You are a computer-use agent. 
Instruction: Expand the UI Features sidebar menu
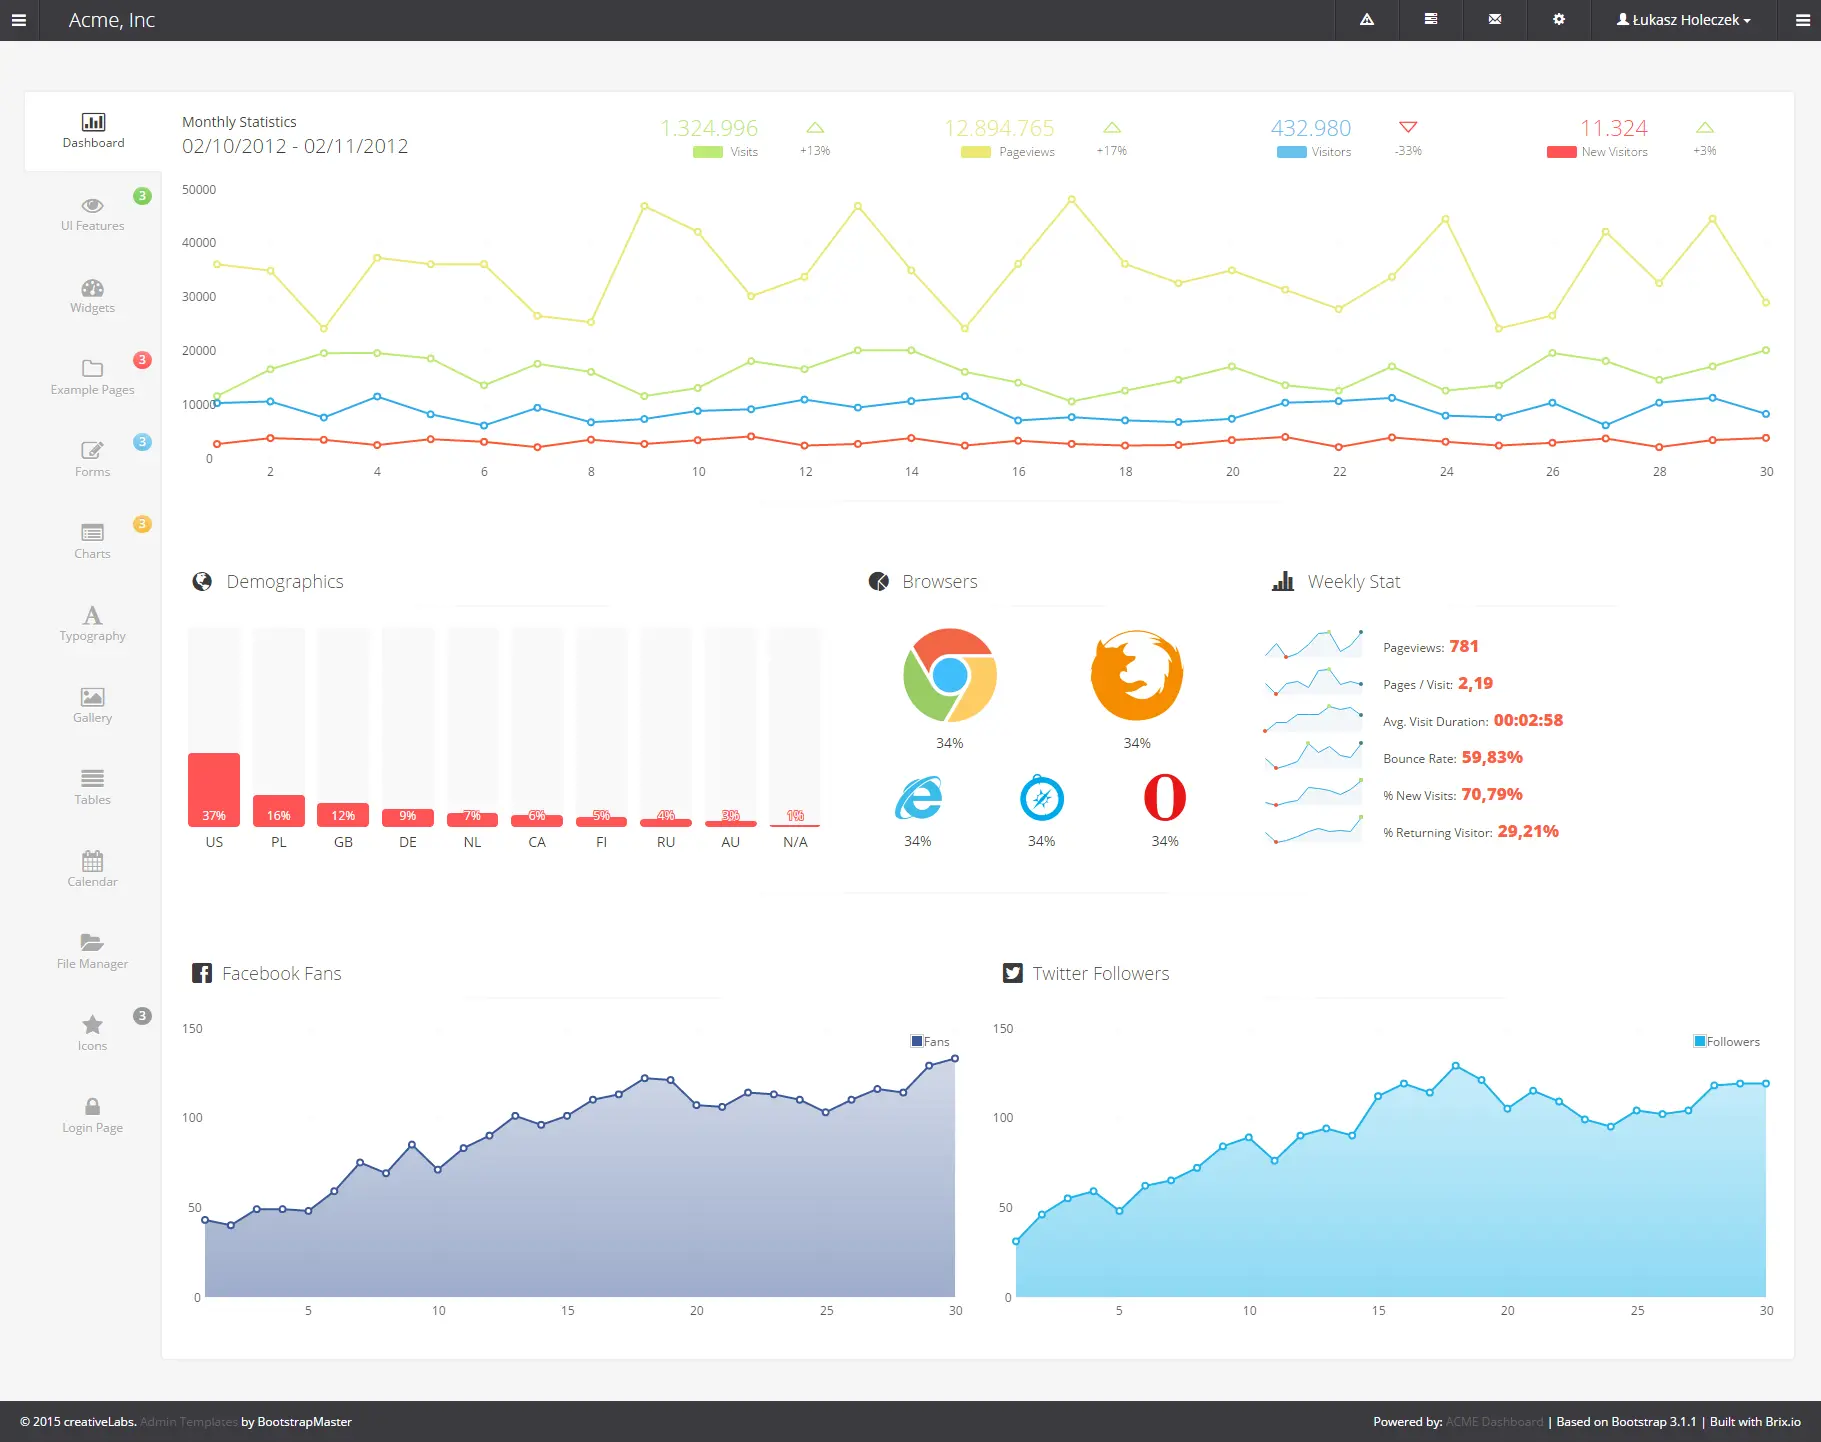[93, 214]
